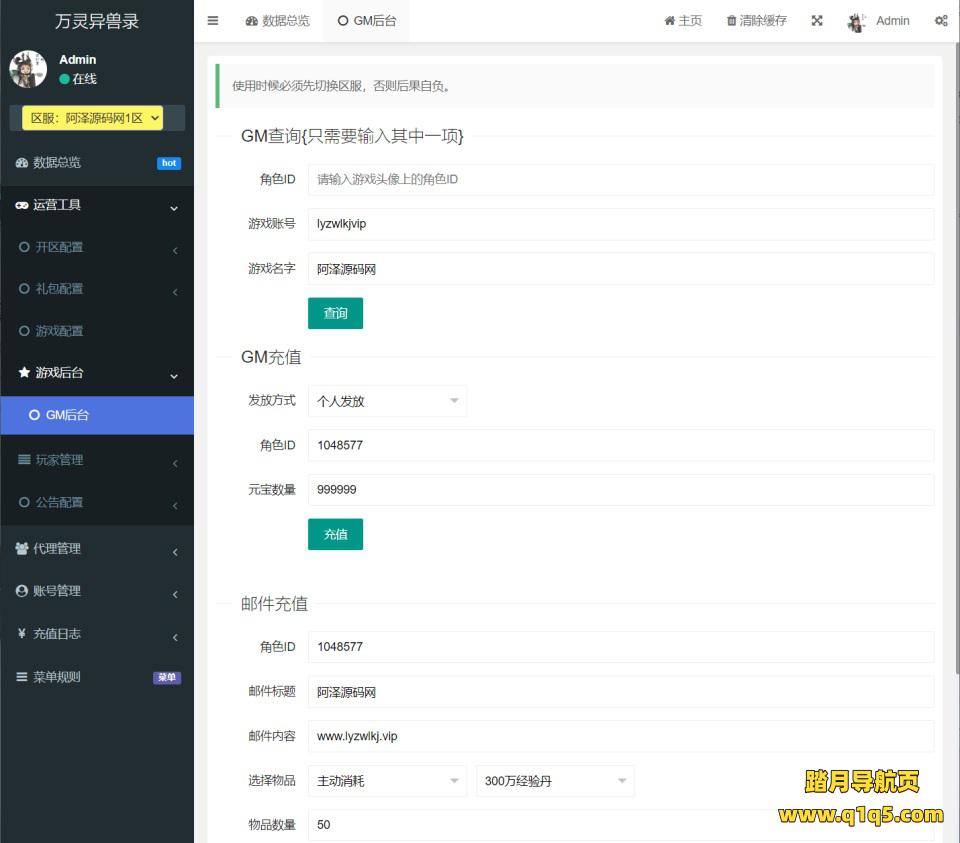The image size is (960, 843).
Task: Expand the 玩家管理 submenu
Action: 59,461
